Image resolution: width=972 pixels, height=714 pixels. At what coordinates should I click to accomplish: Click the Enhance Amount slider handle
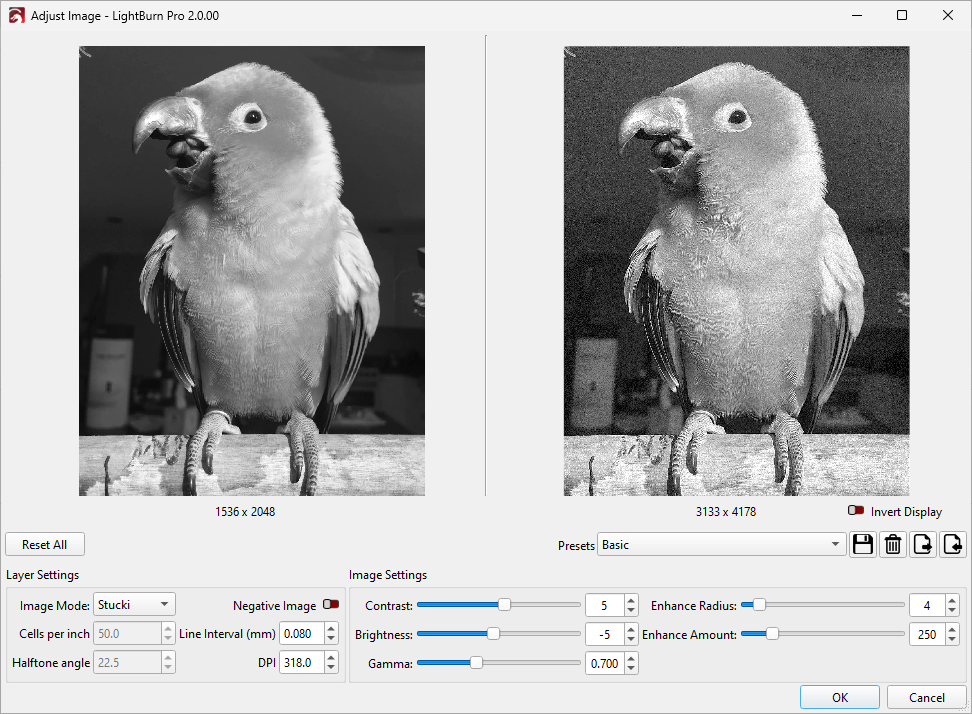pyautogui.click(x=773, y=634)
